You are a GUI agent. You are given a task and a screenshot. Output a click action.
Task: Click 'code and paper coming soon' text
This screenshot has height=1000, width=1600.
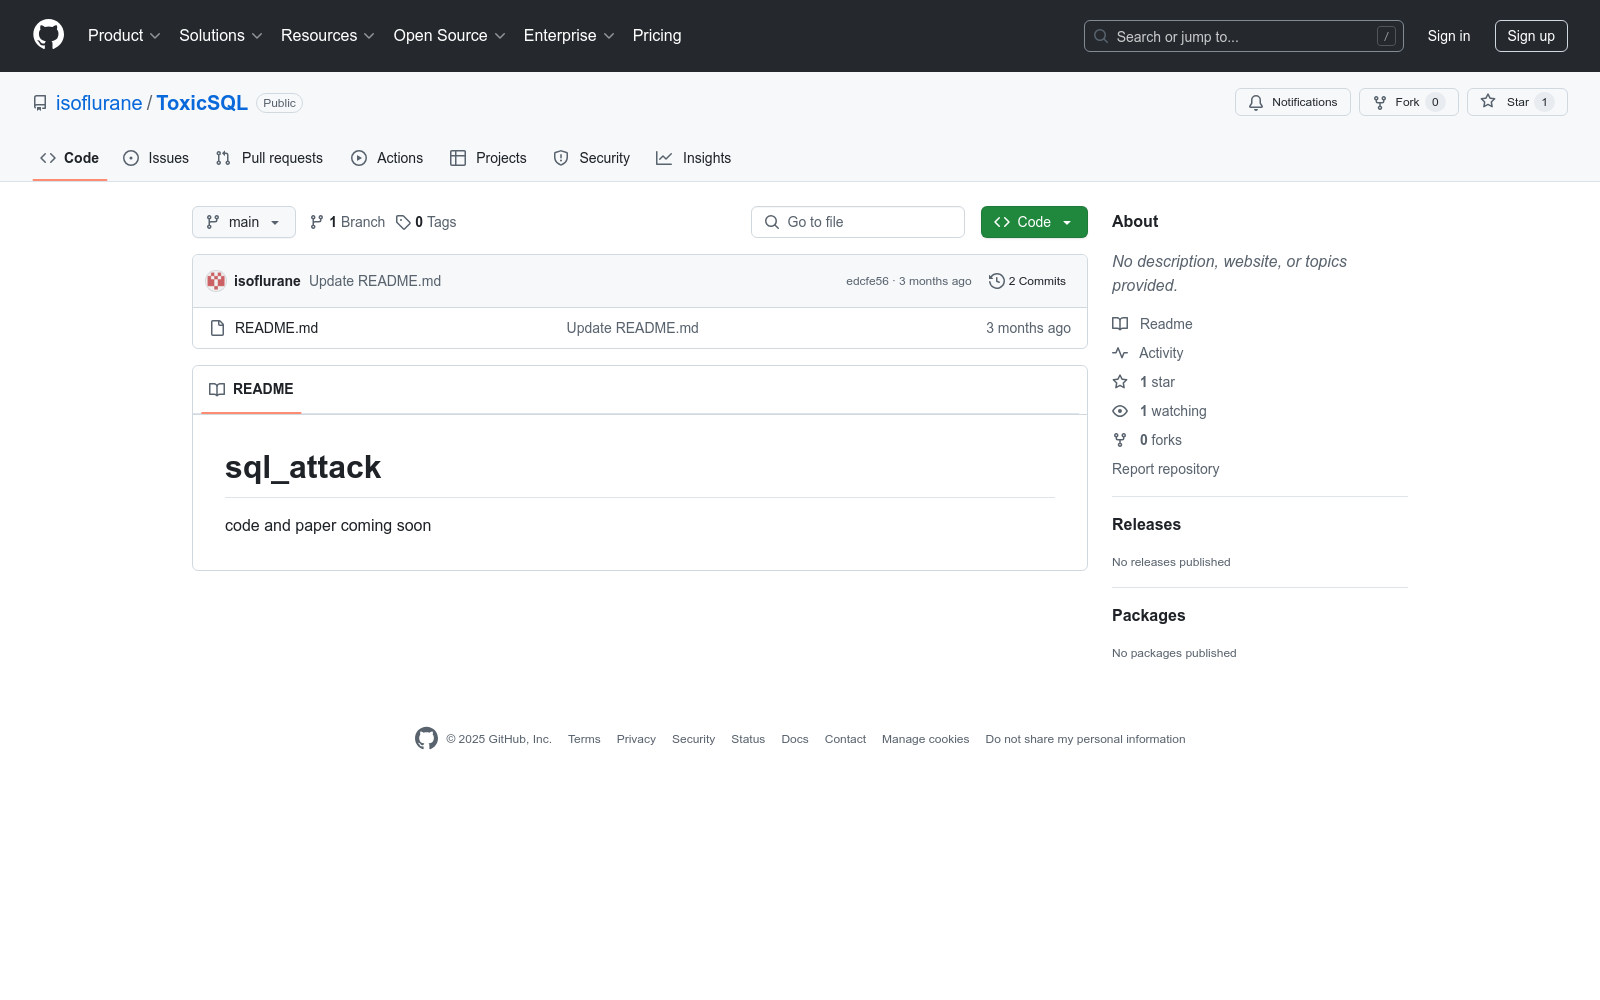point(328,526)
